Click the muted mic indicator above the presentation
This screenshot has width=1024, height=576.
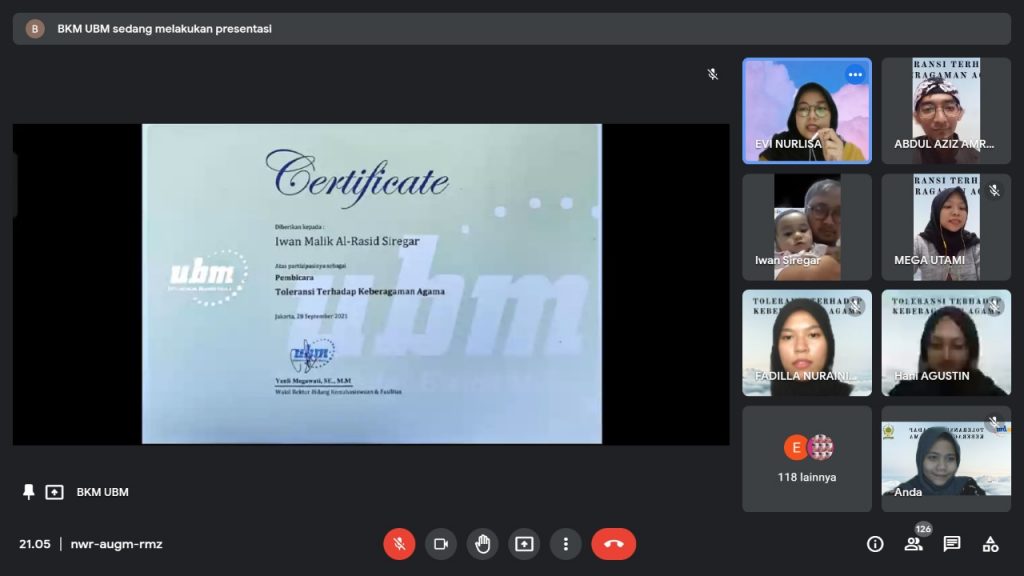712,74
